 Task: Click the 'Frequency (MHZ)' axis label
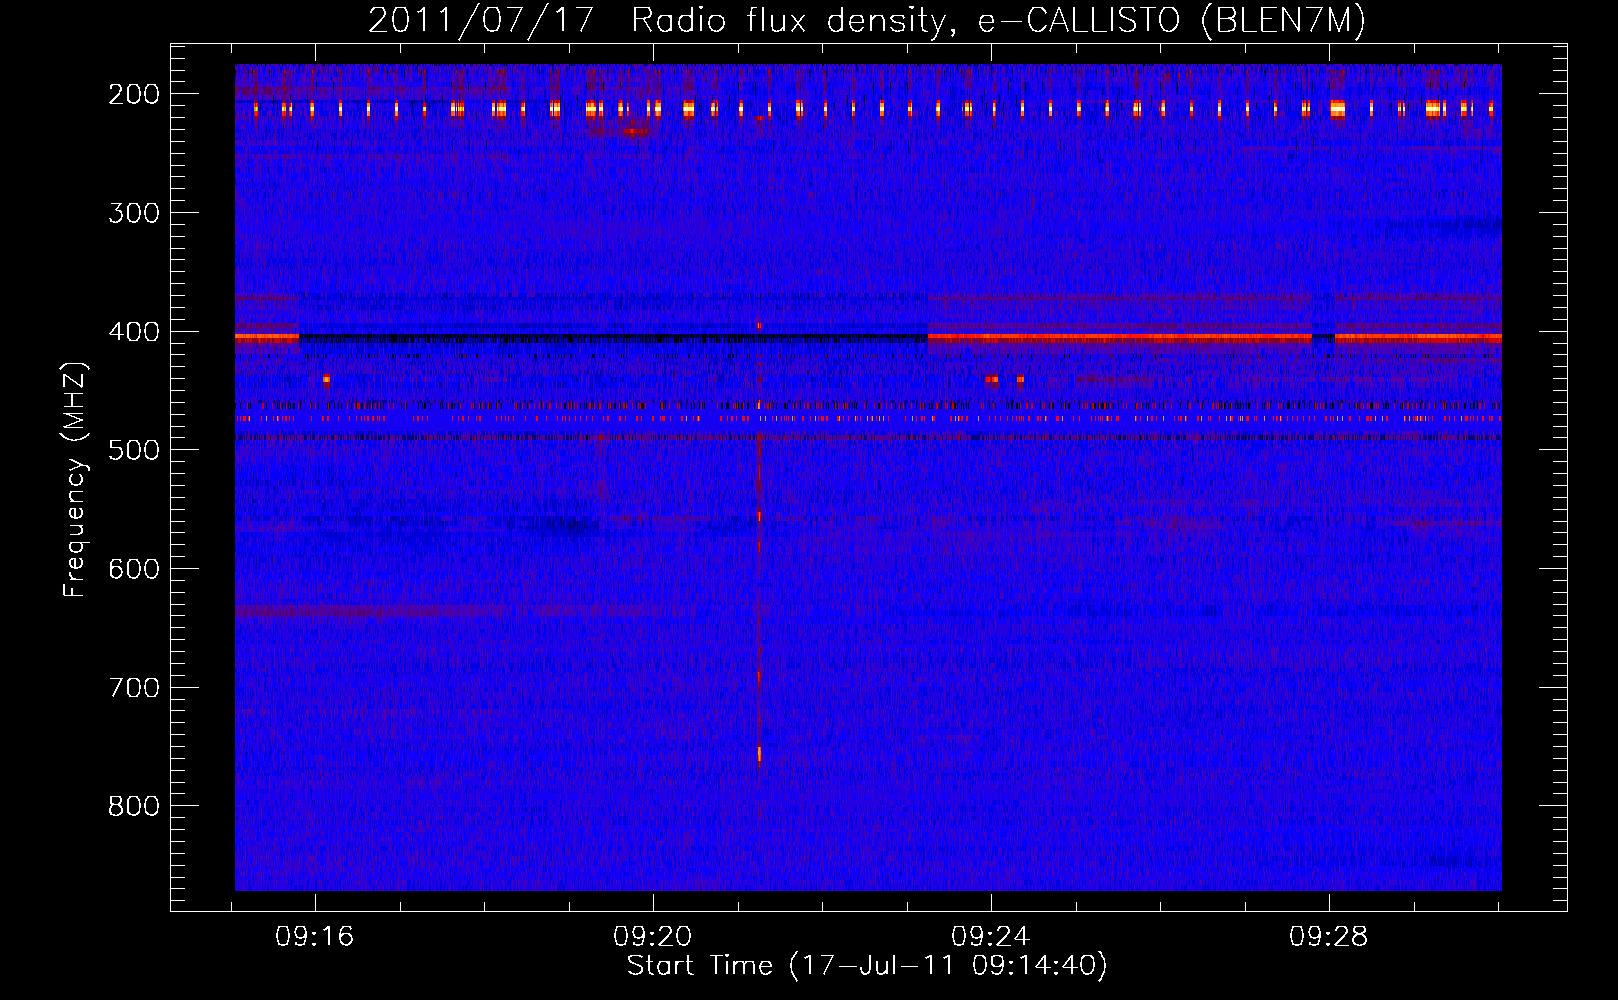point(75,480)
